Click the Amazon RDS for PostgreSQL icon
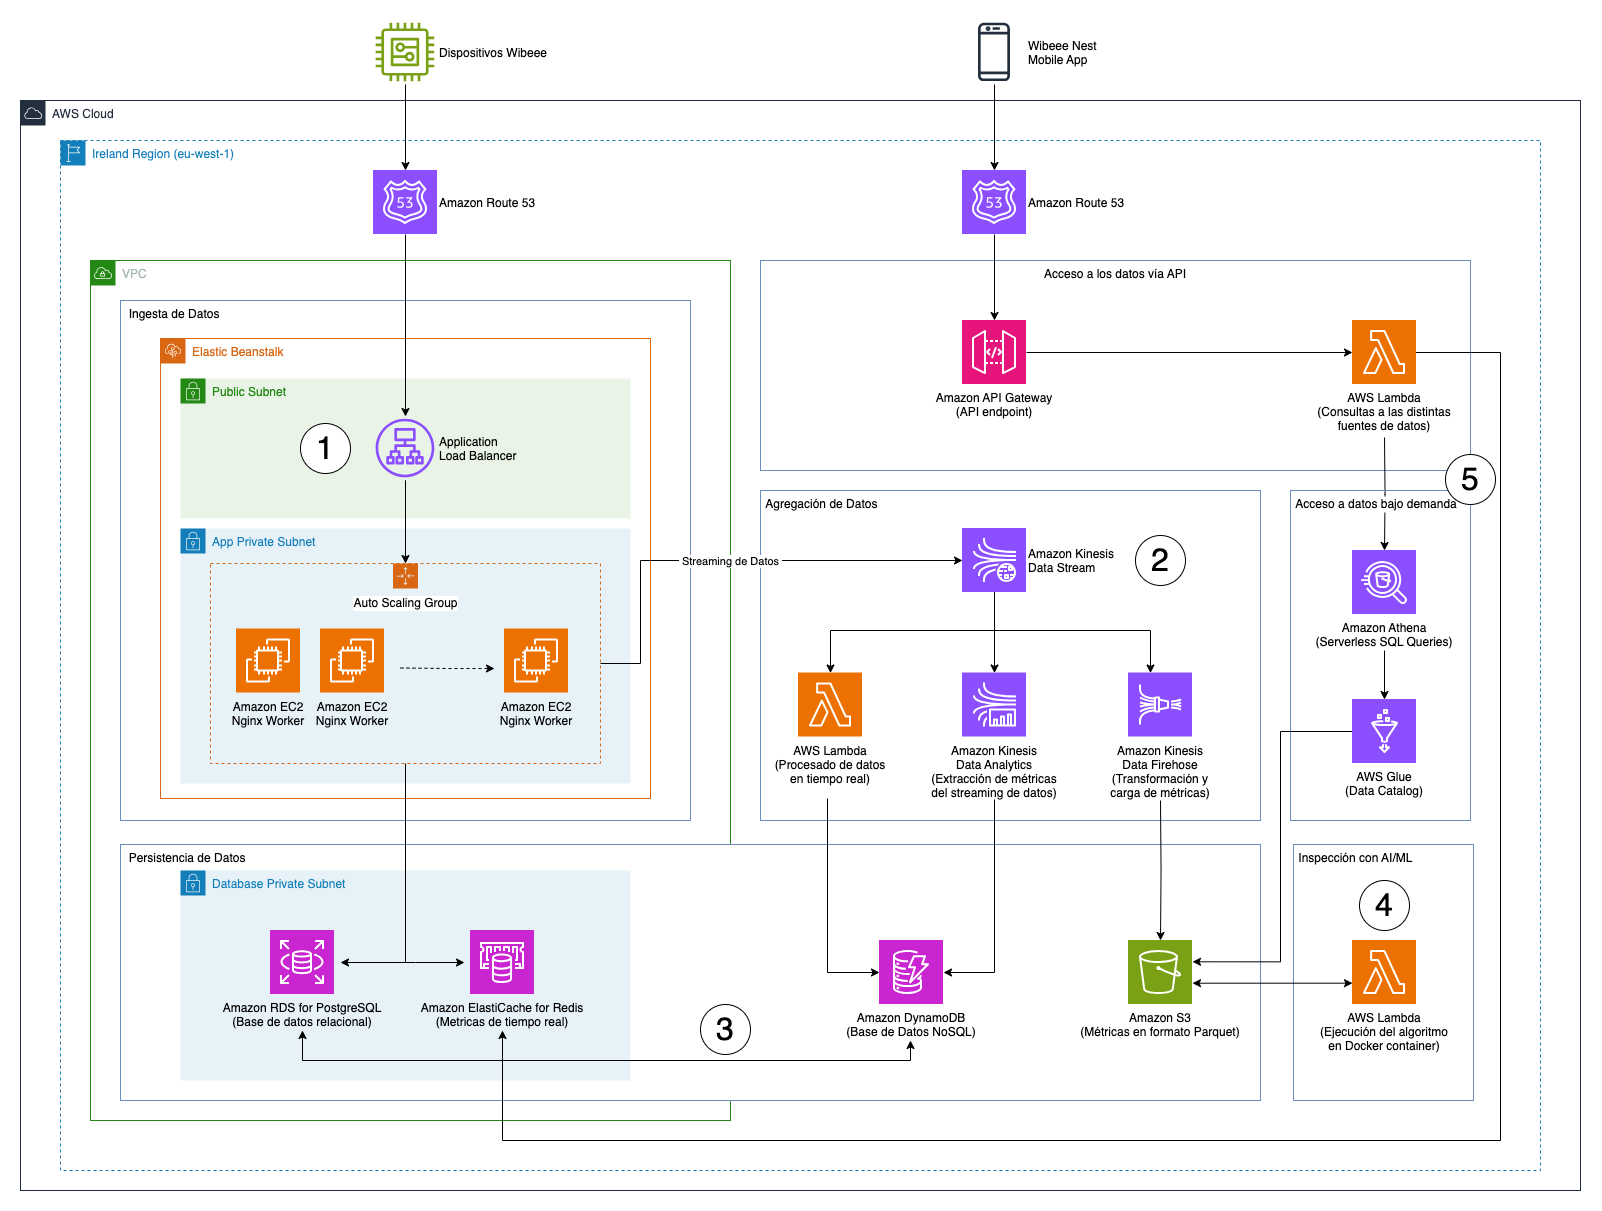 [302, 962]
